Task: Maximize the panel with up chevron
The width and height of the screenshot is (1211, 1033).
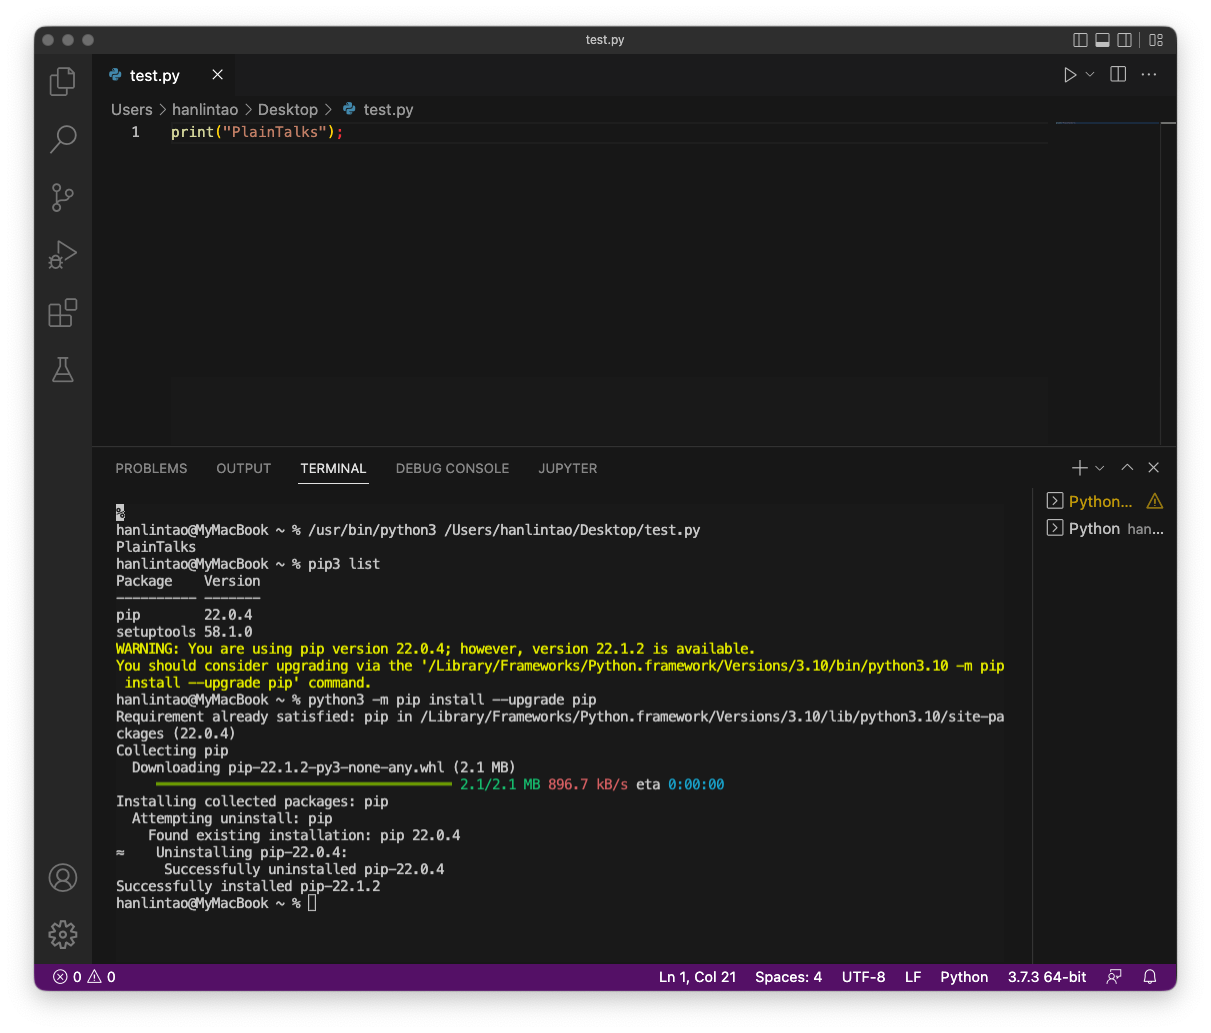Action: click(x=1127, y=468)
